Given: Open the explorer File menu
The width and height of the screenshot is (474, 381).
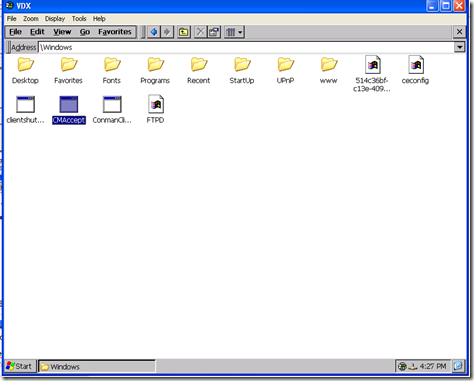Looking at the screenshot, I should point(15,32).
